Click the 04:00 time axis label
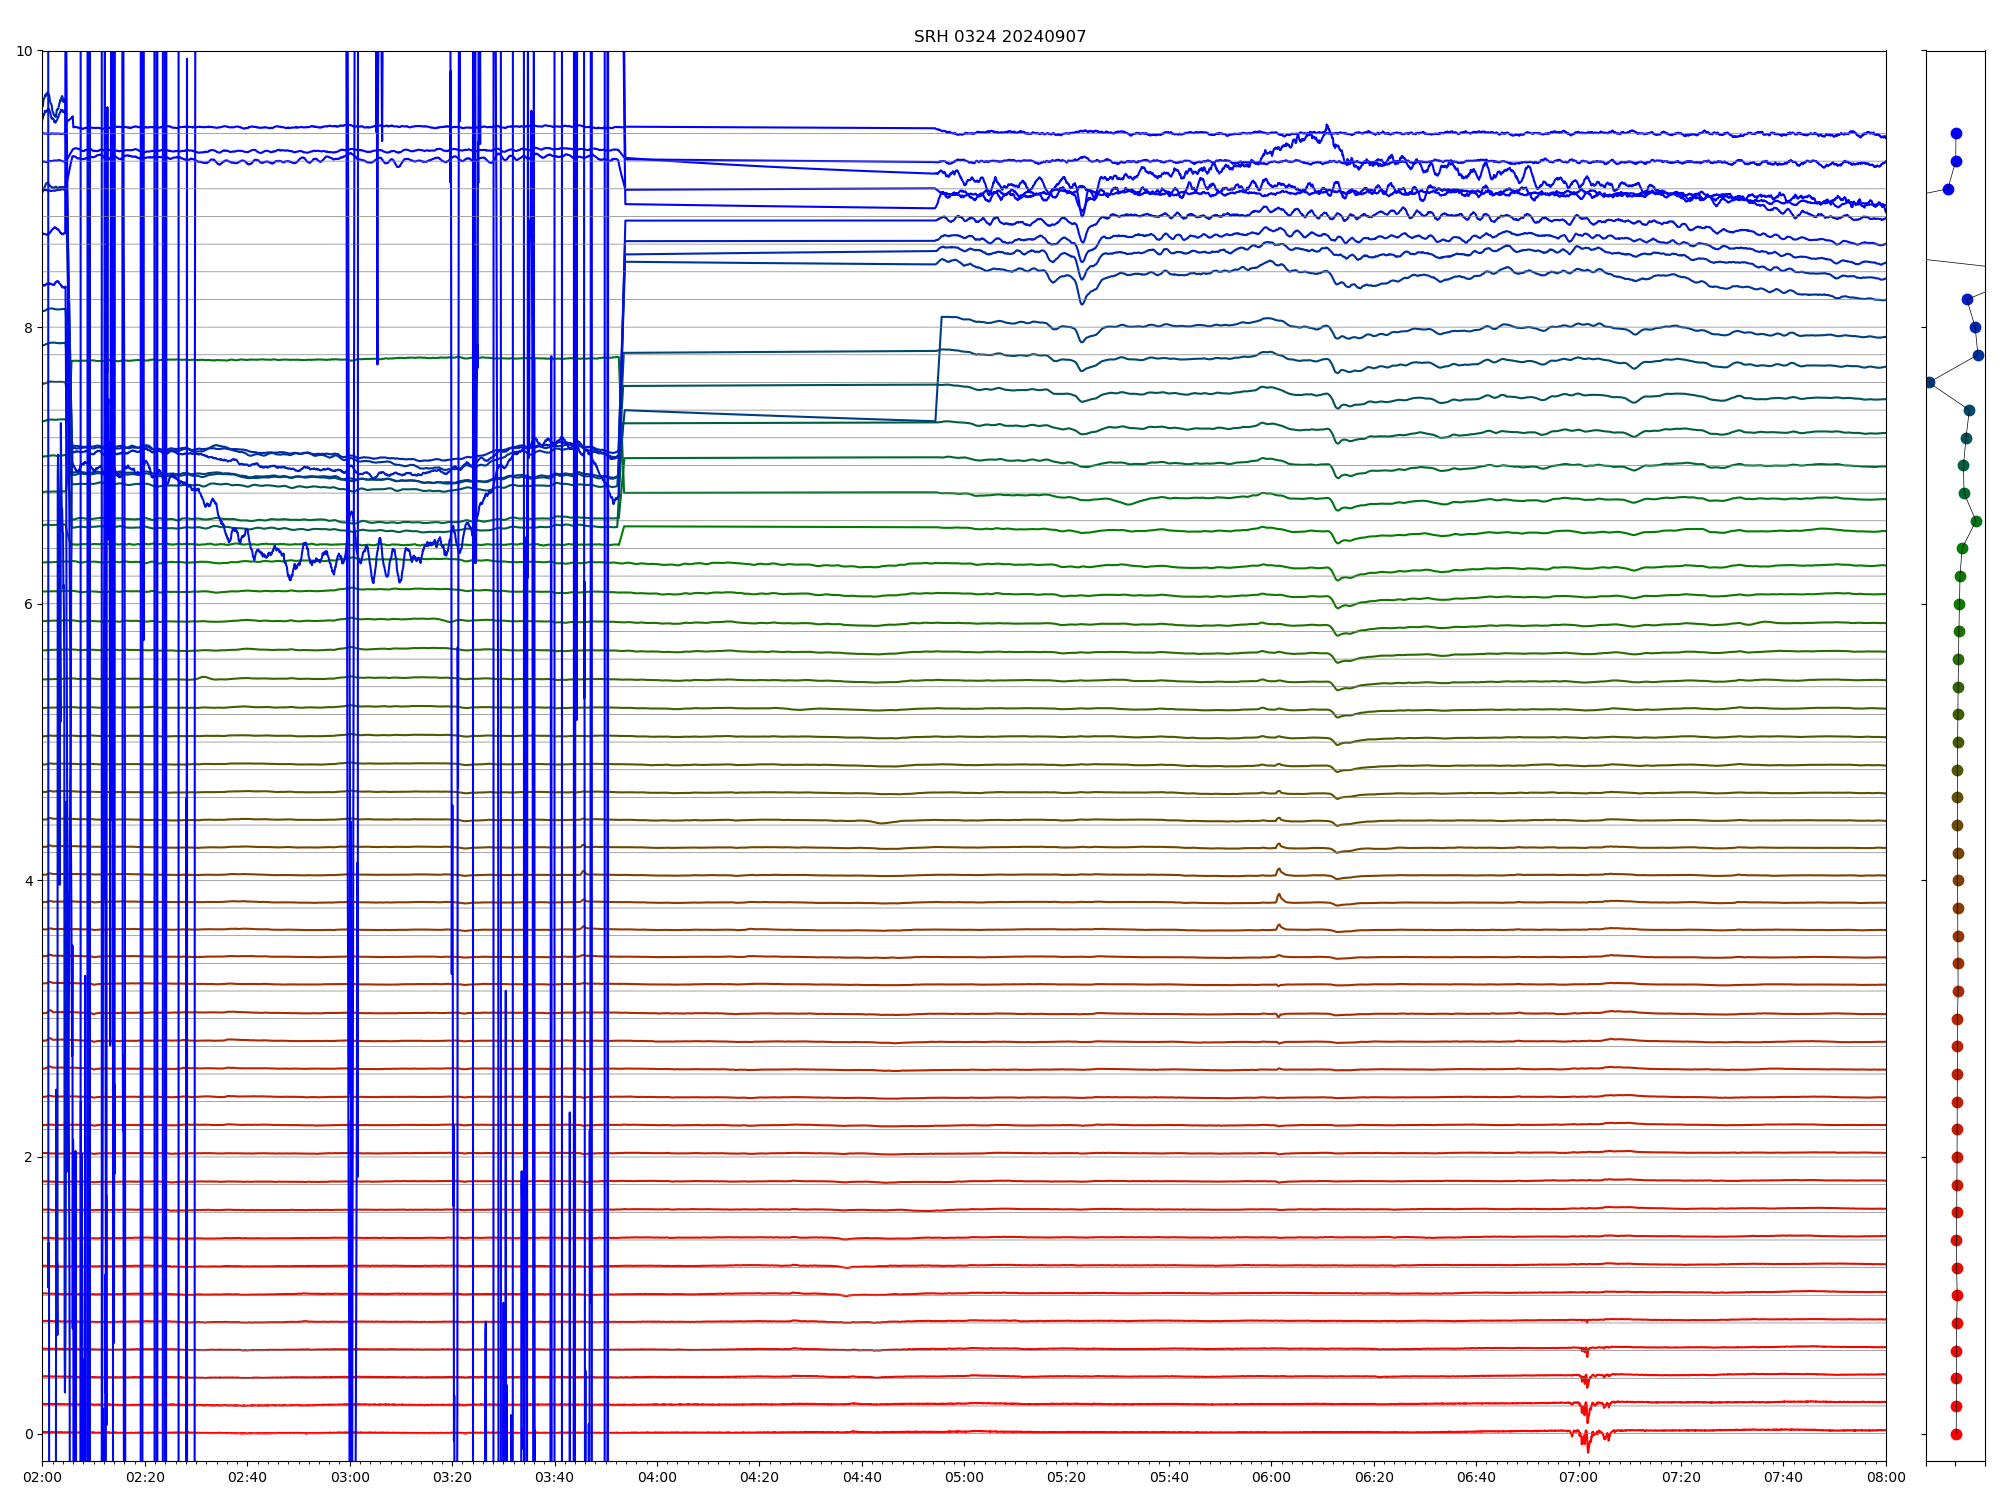2000x1500 pixels. point(657,1477)
